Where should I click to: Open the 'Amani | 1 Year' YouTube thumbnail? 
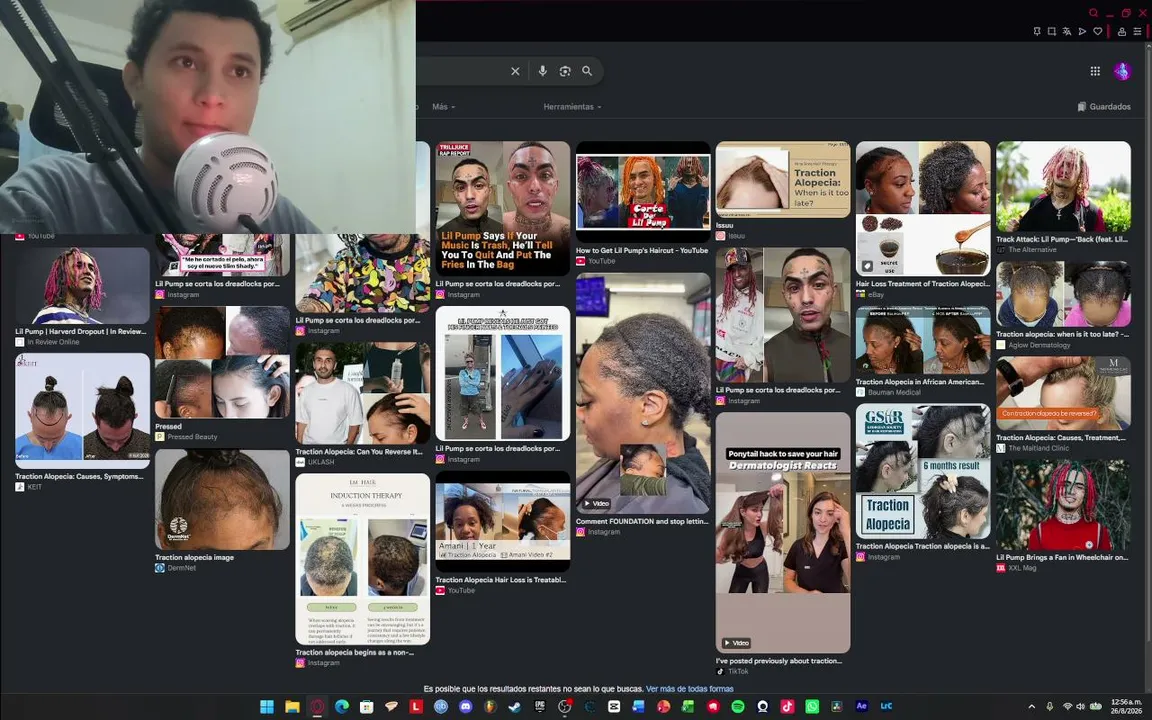pyautogui.click(x=503, y=522)
